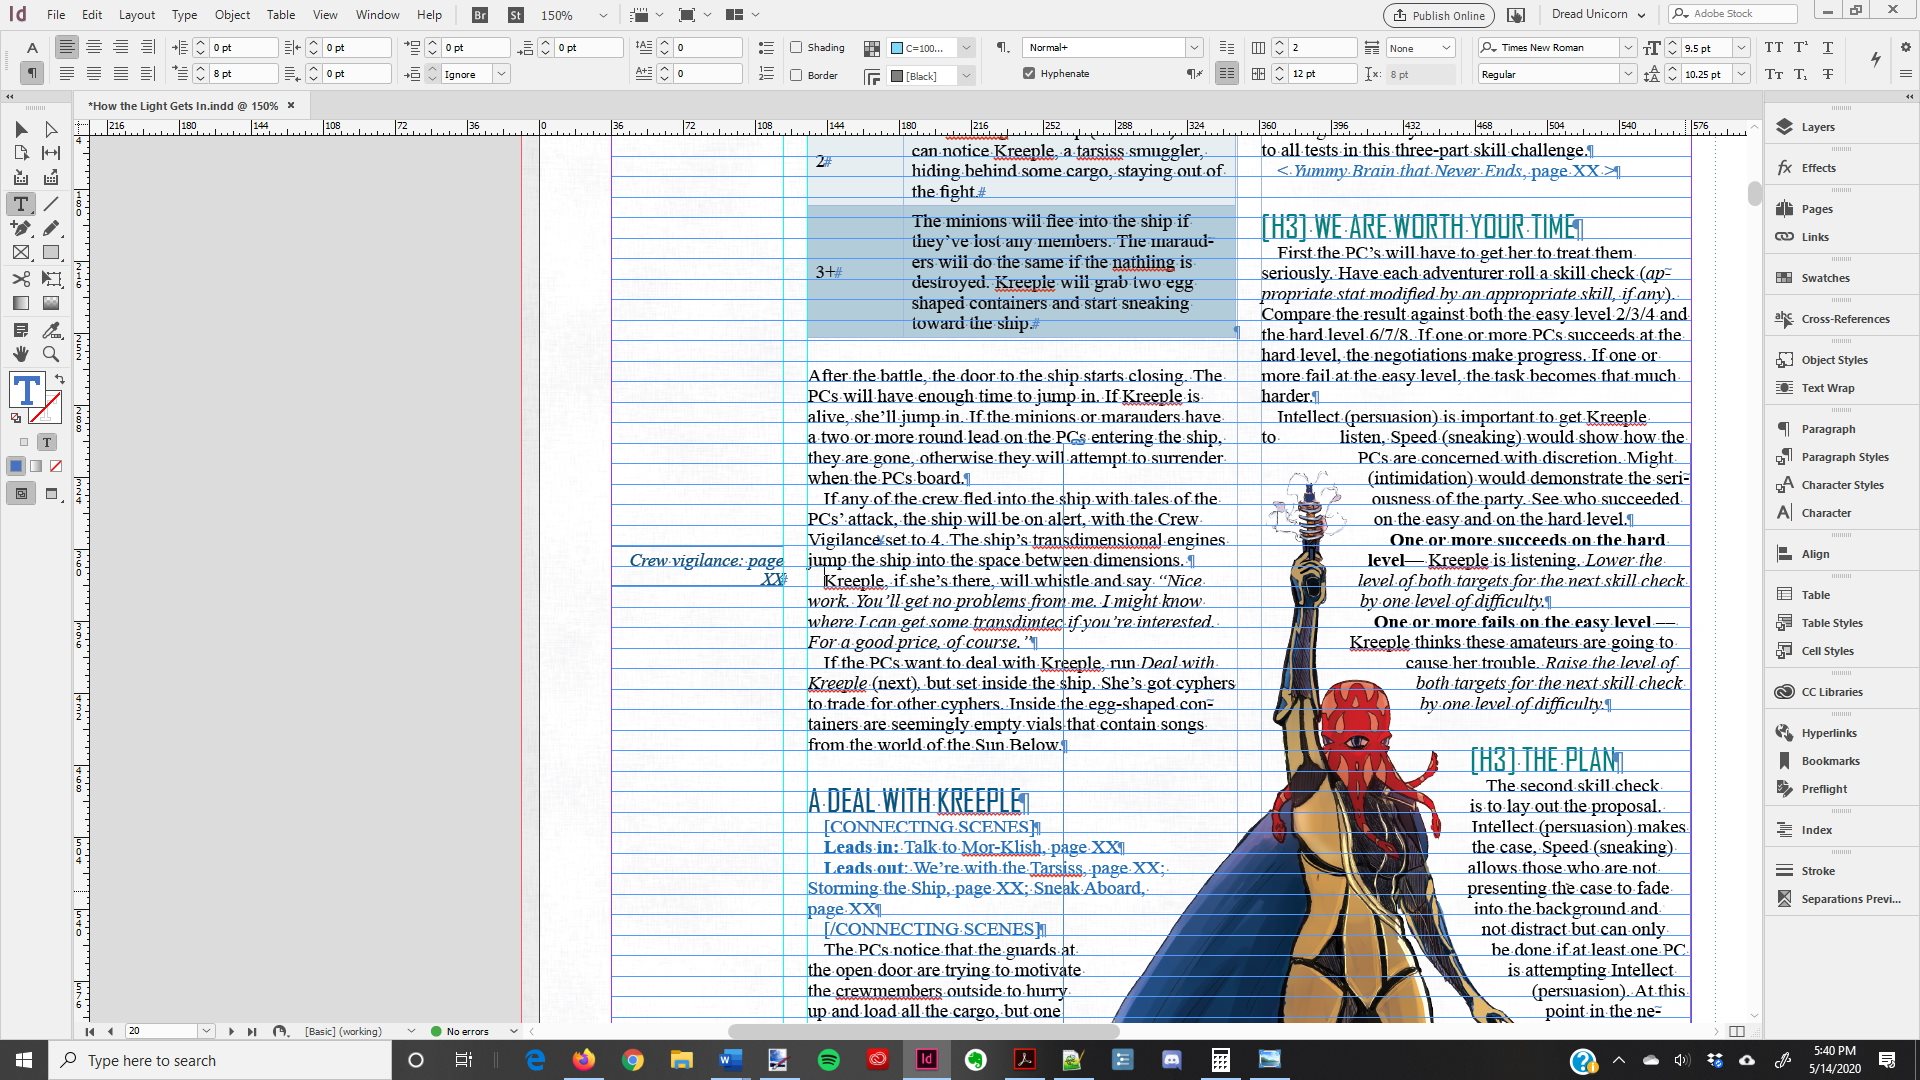Switch to Paragraph Formatting Controls
This screenshot has width=1920, height=1080.
32,73
